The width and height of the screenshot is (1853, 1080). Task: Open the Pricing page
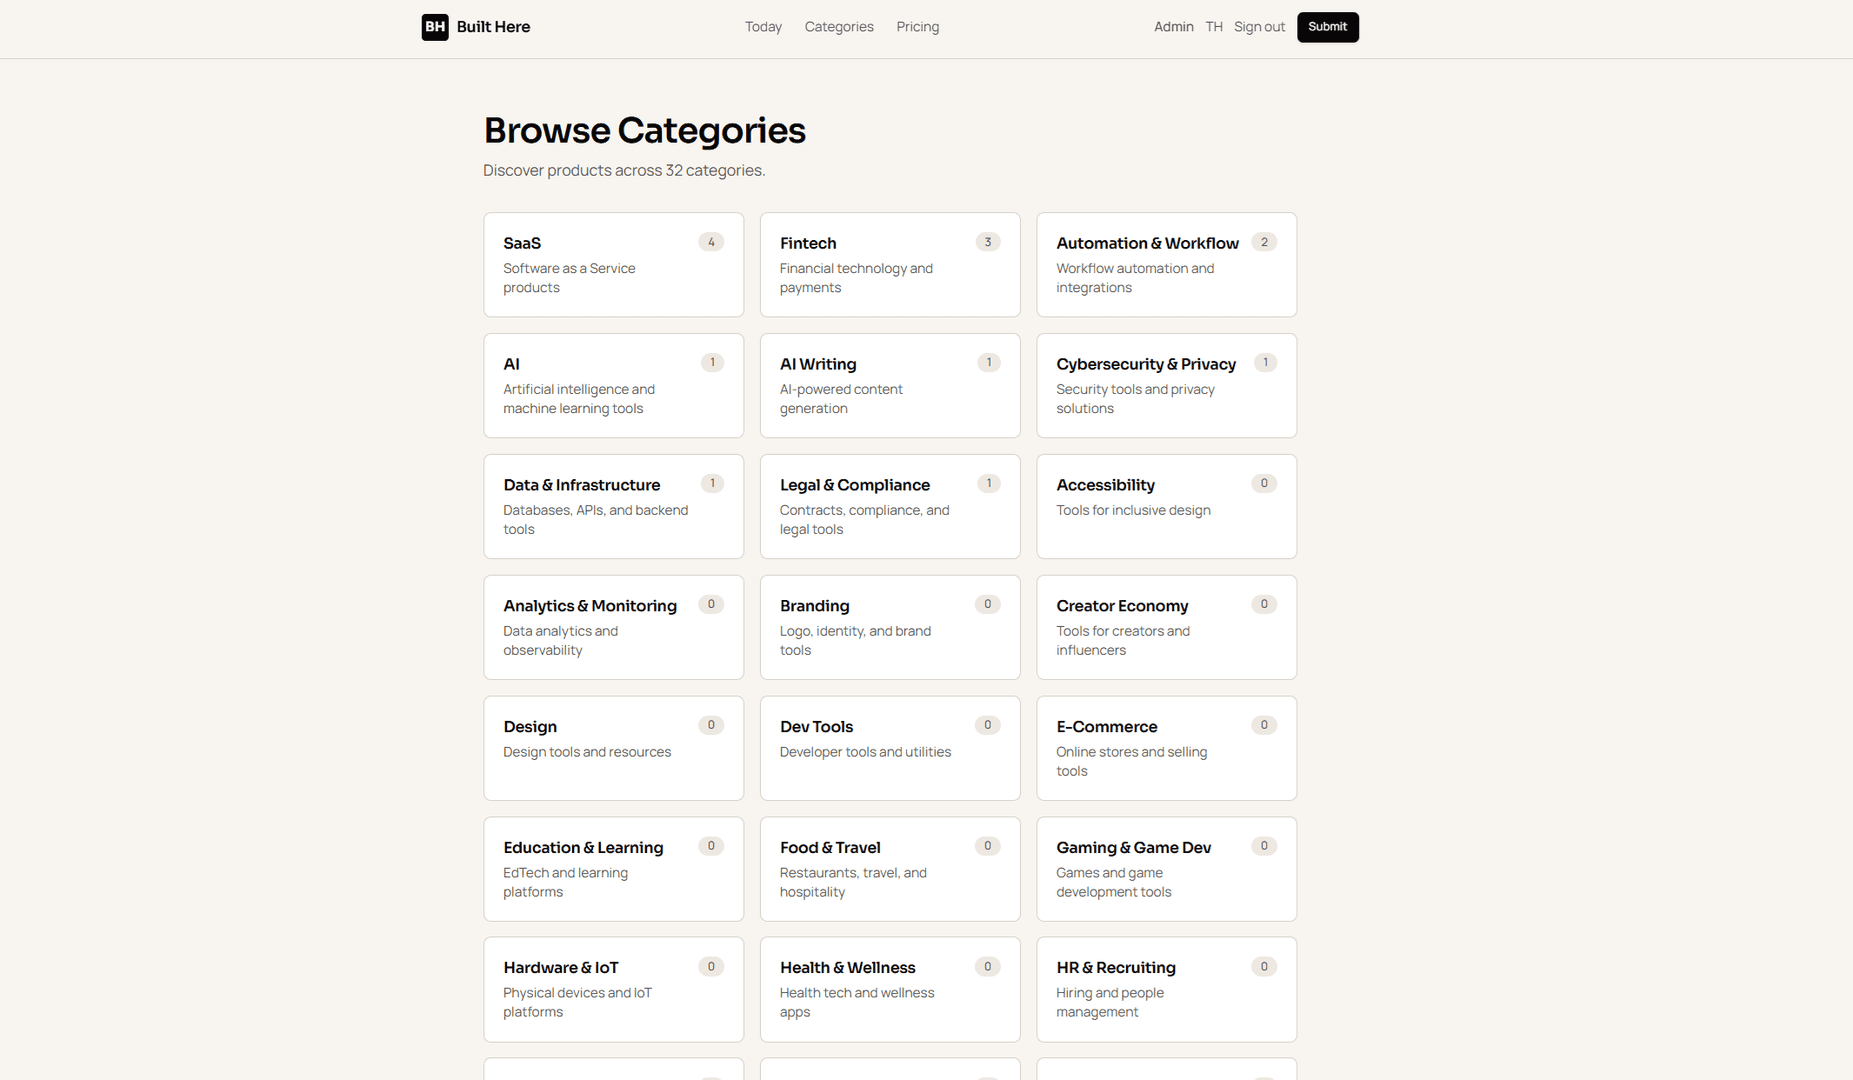tap(918, 27)
